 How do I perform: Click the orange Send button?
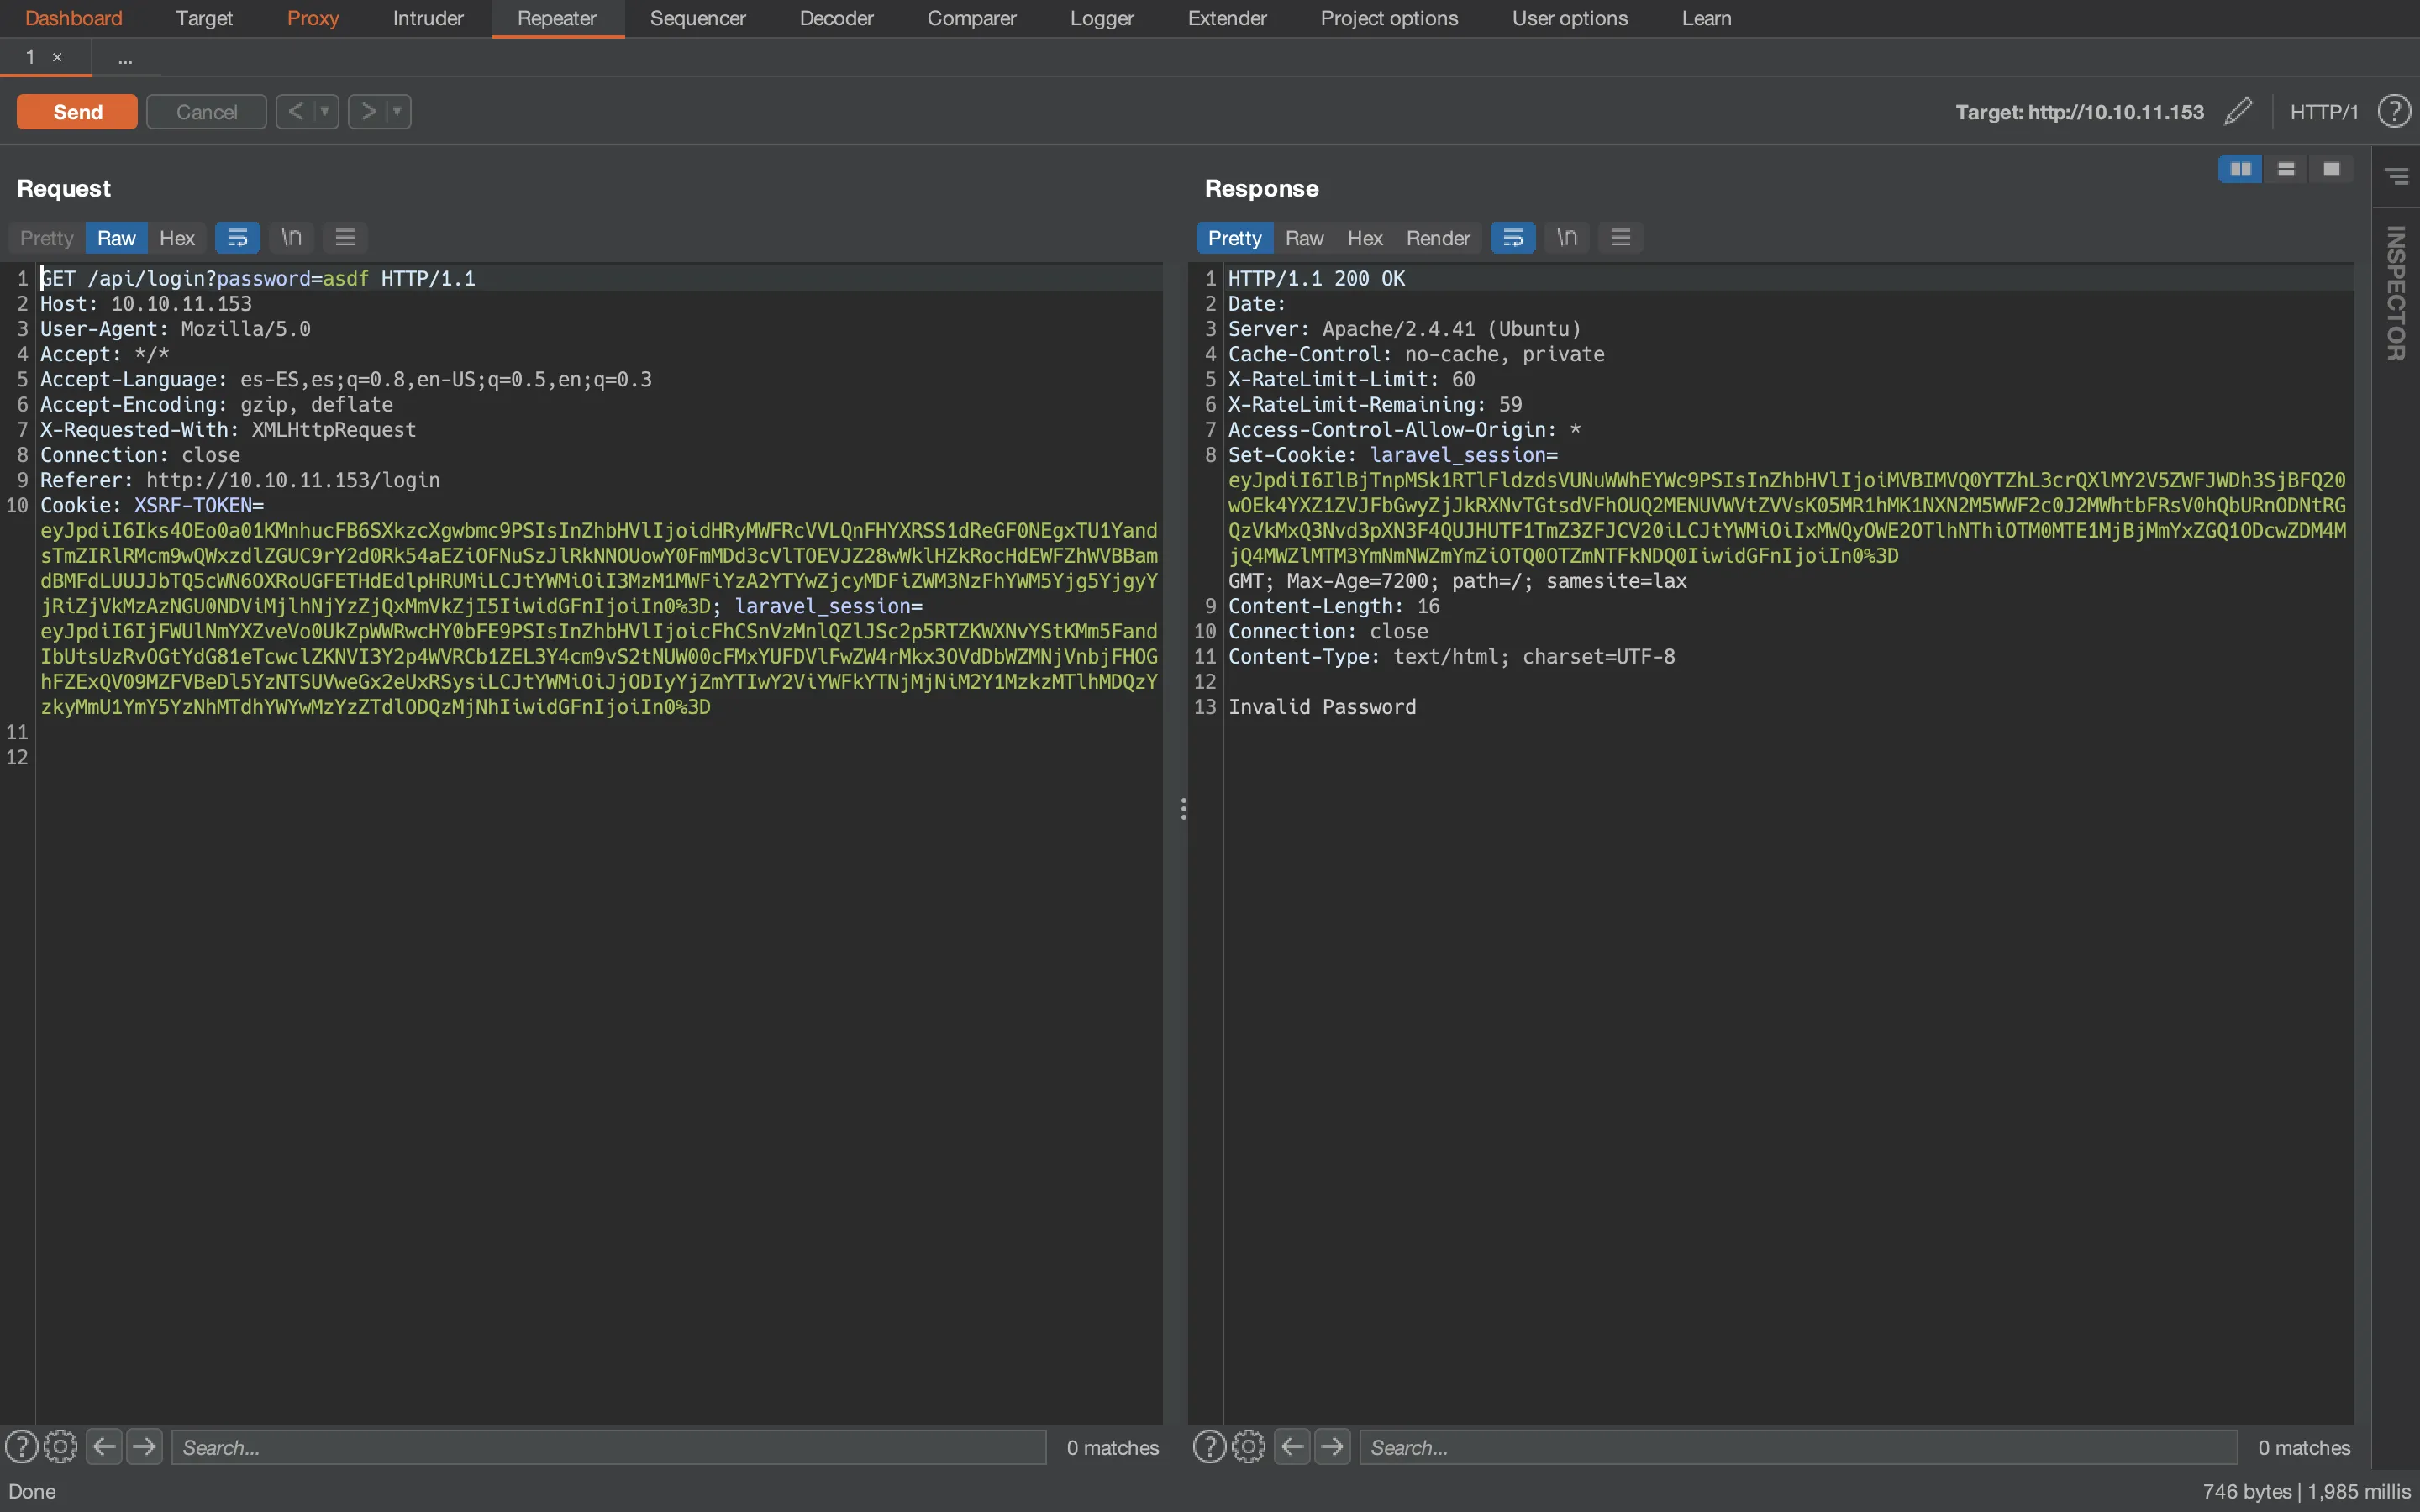click(x=77, y=112)
